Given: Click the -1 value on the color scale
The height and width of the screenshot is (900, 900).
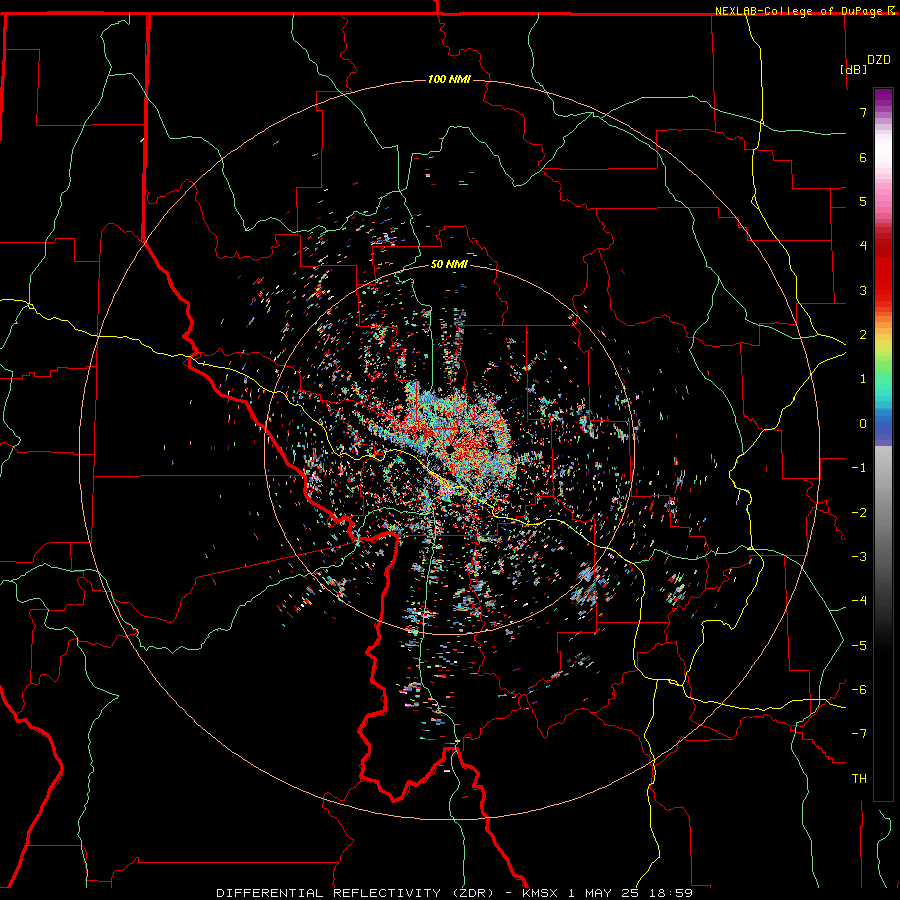Looking at the screenshot, I should tap(859, 467).
